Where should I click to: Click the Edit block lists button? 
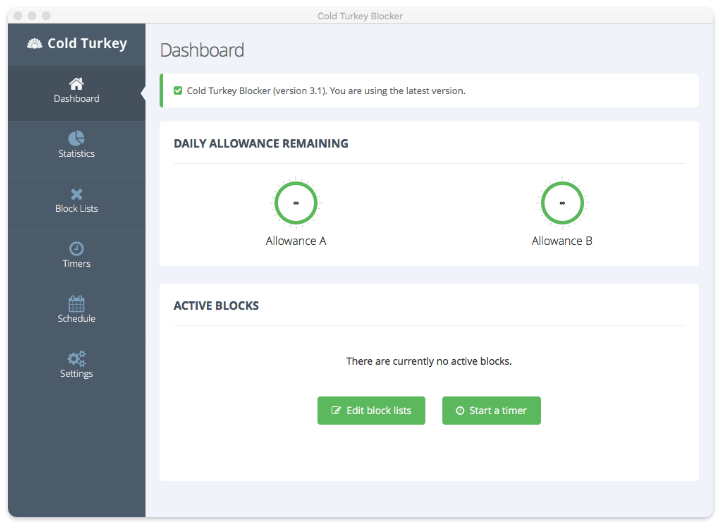(371, 411)
